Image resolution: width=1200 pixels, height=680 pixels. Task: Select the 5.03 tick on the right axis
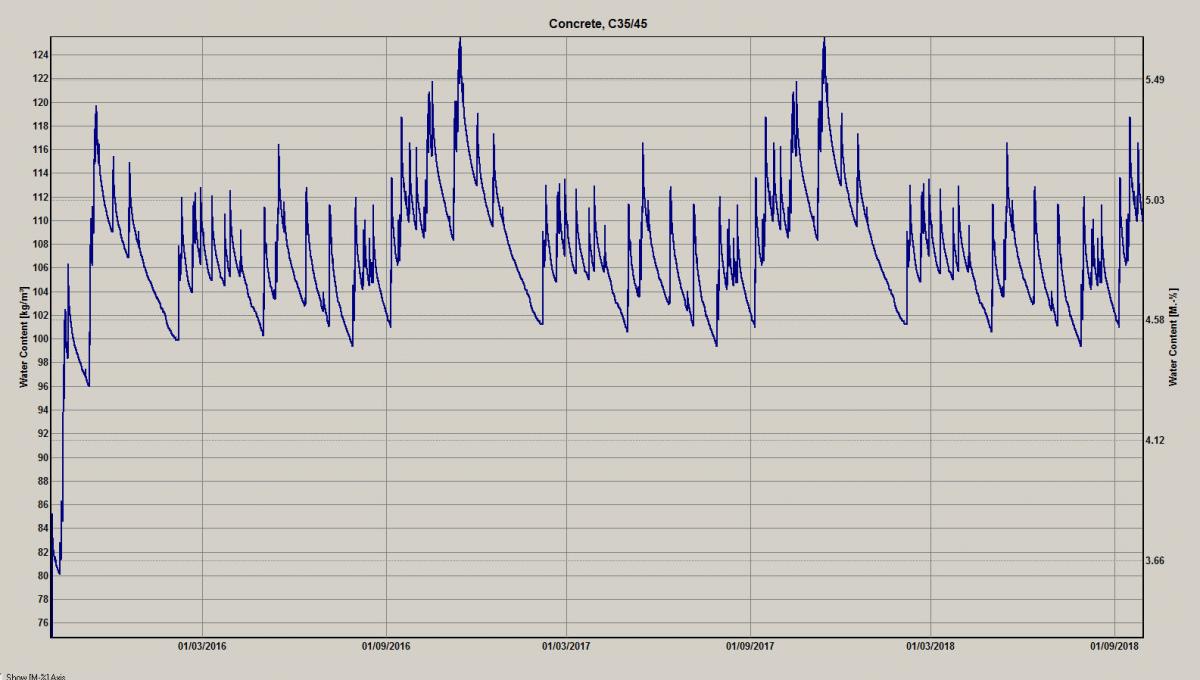(x=1157, y=200)
